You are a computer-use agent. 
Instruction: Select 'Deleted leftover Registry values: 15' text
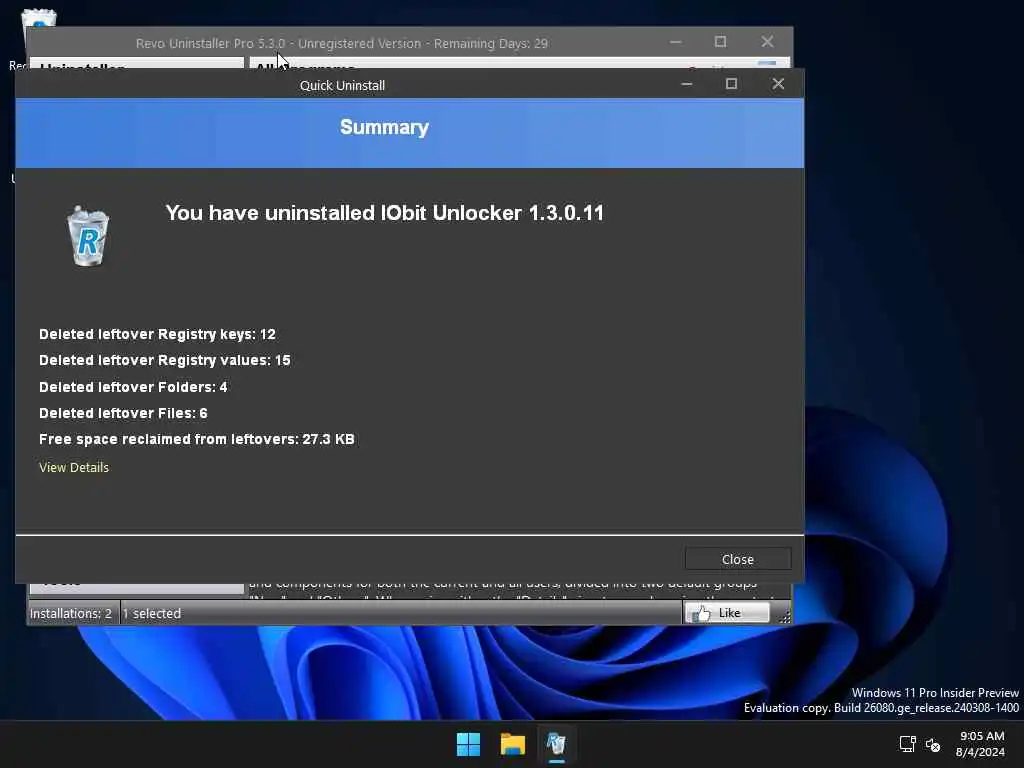point(165,360)
